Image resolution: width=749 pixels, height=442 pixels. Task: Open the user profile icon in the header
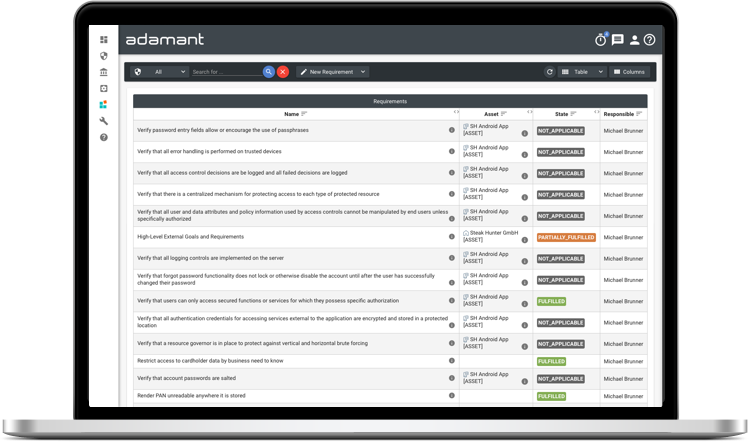[x=634, y=40]
